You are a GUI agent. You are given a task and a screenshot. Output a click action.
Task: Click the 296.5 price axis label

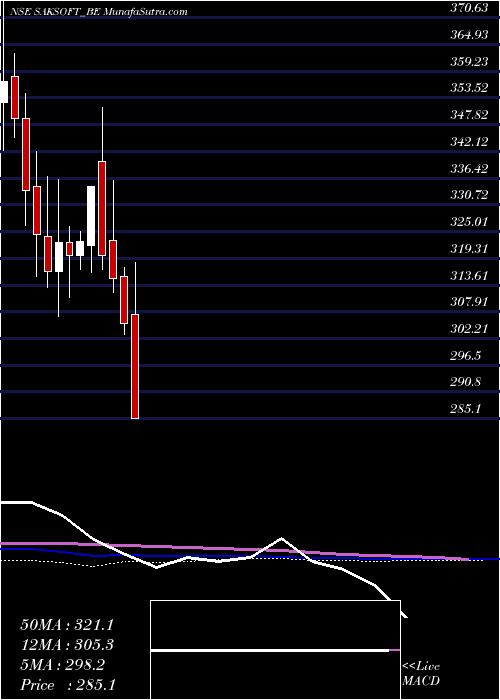466,355
